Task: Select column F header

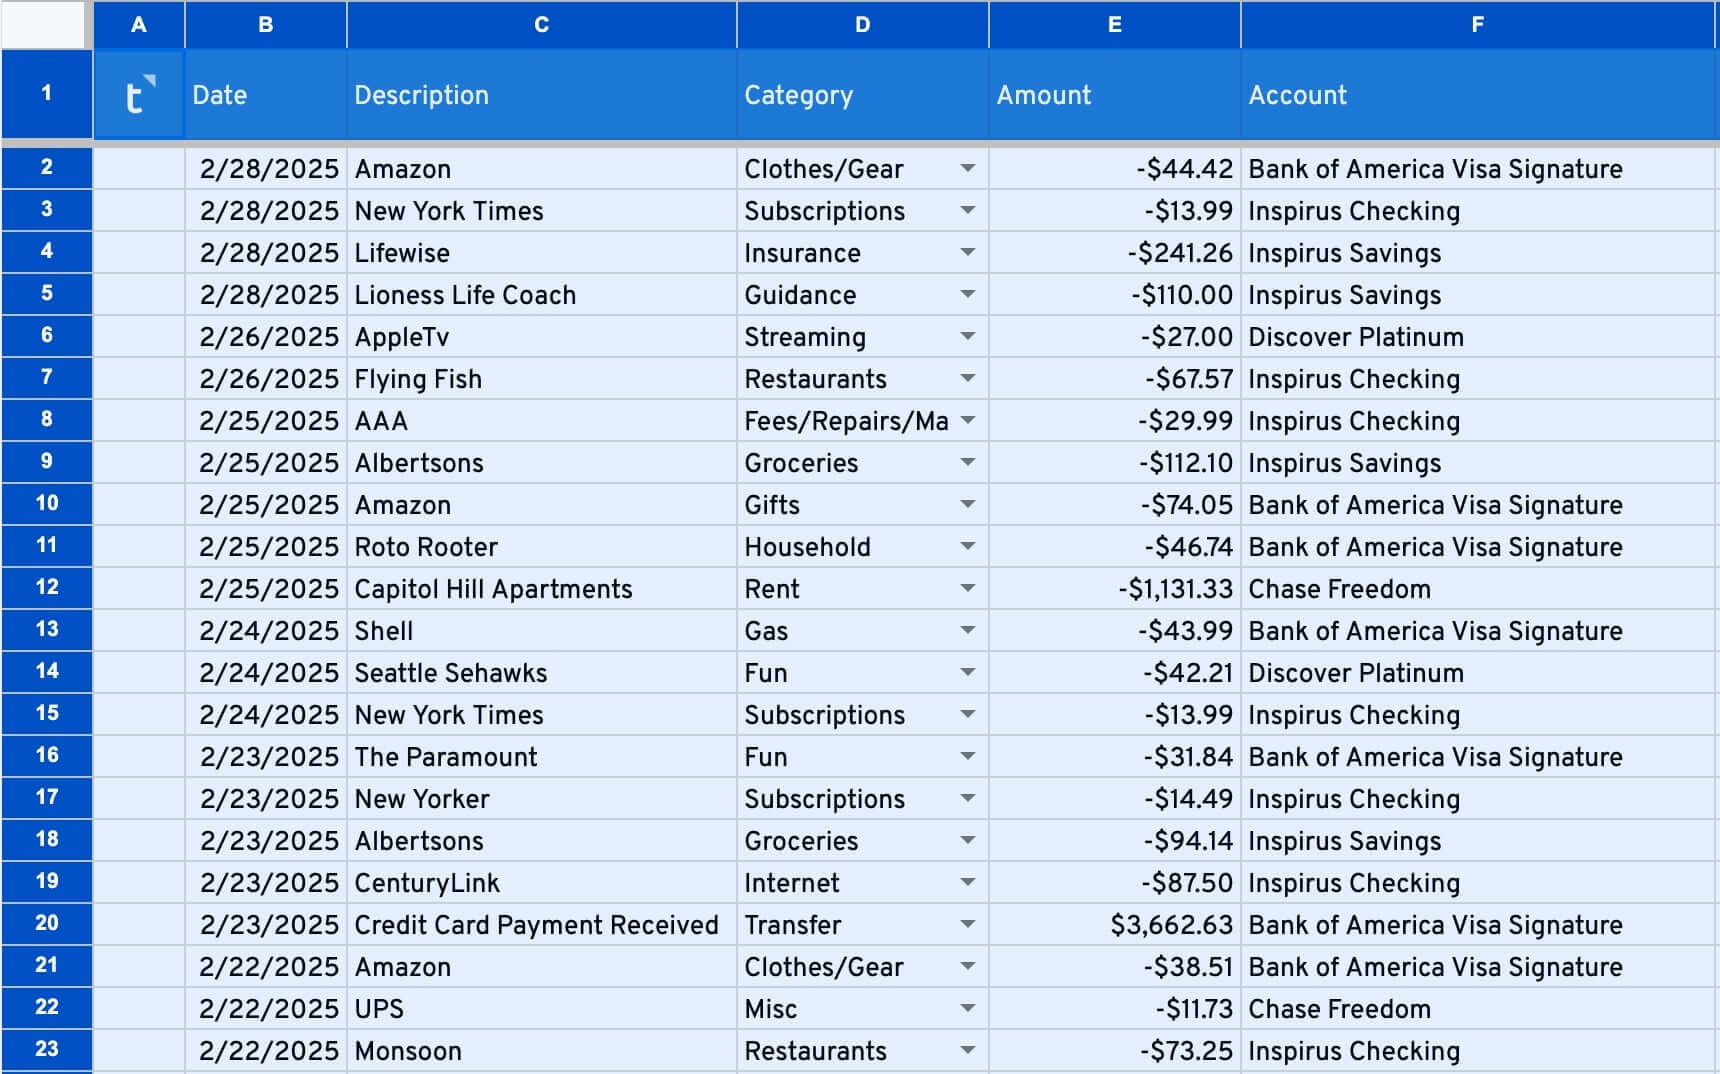Action: 1478,25
